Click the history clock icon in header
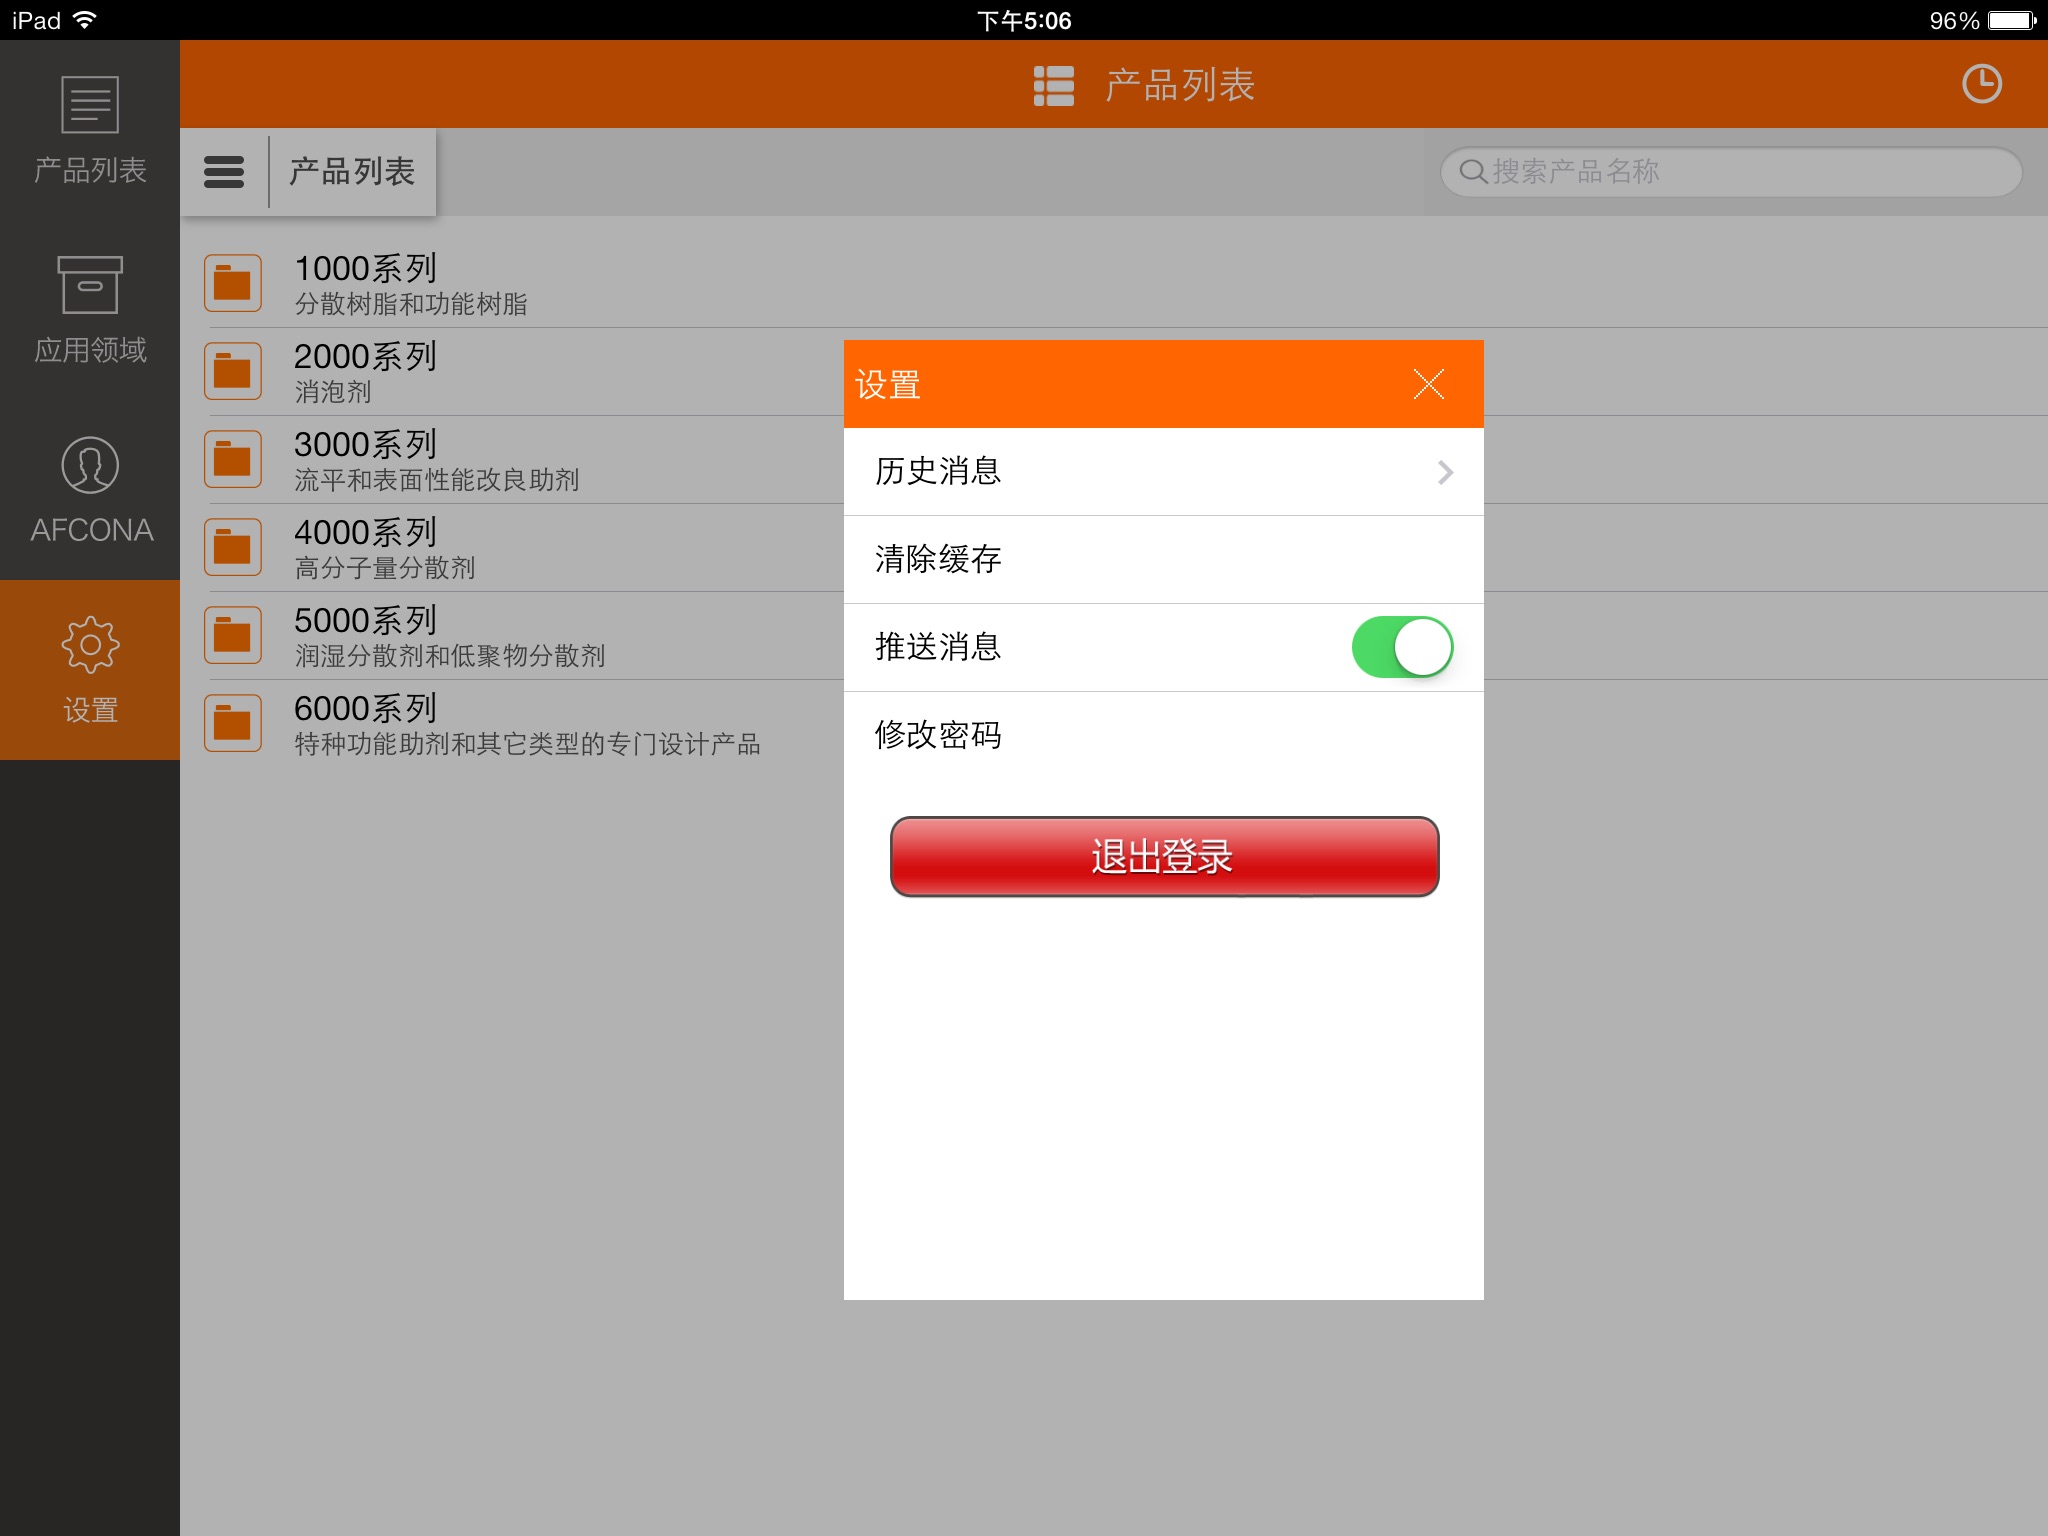 (x=1981, y=84)
